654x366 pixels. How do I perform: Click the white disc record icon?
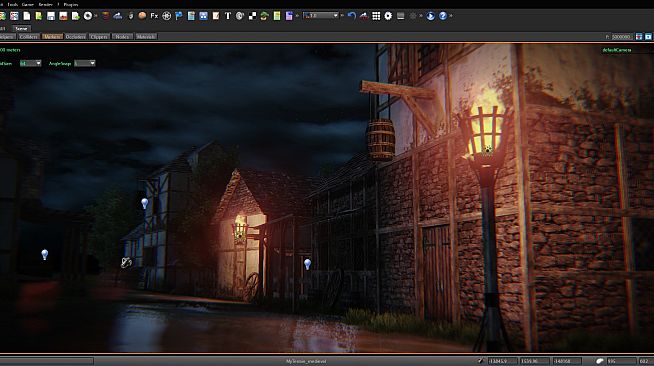pyautogui.click(x=88, y=16)
